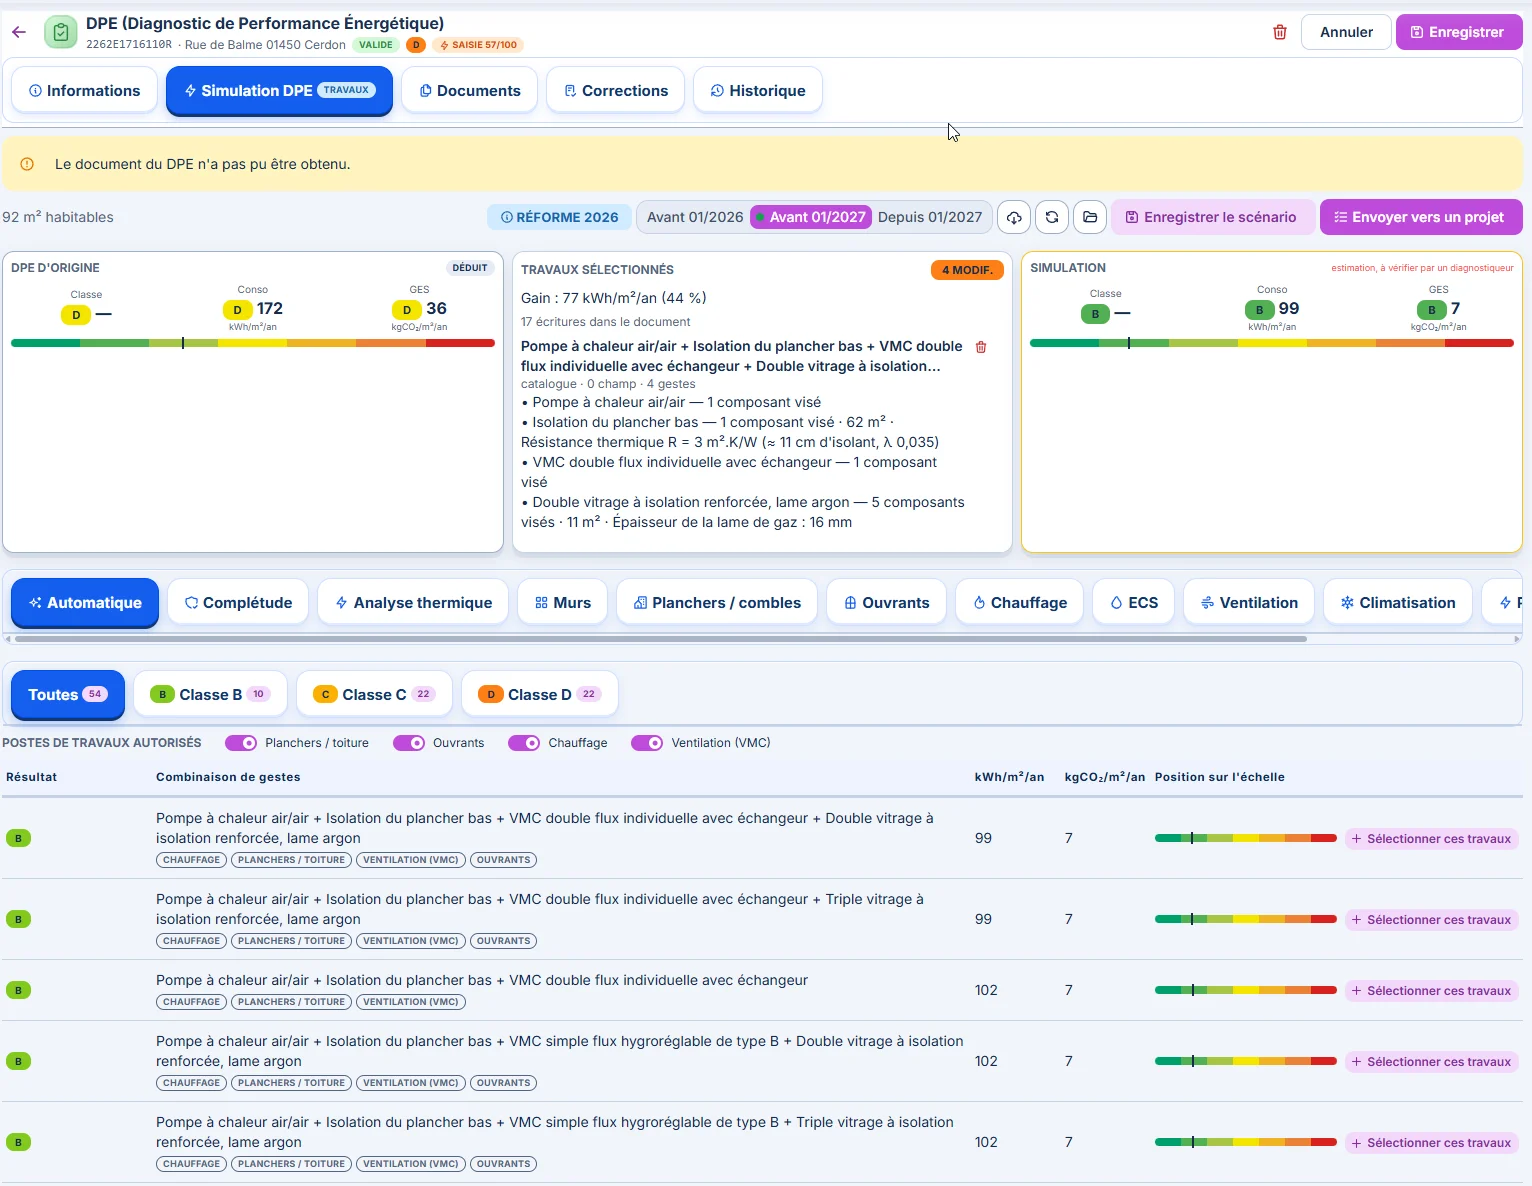1532x1186 pixels.
Task: Remove selected travaux with red trash icon
Action: click(981, 347)
